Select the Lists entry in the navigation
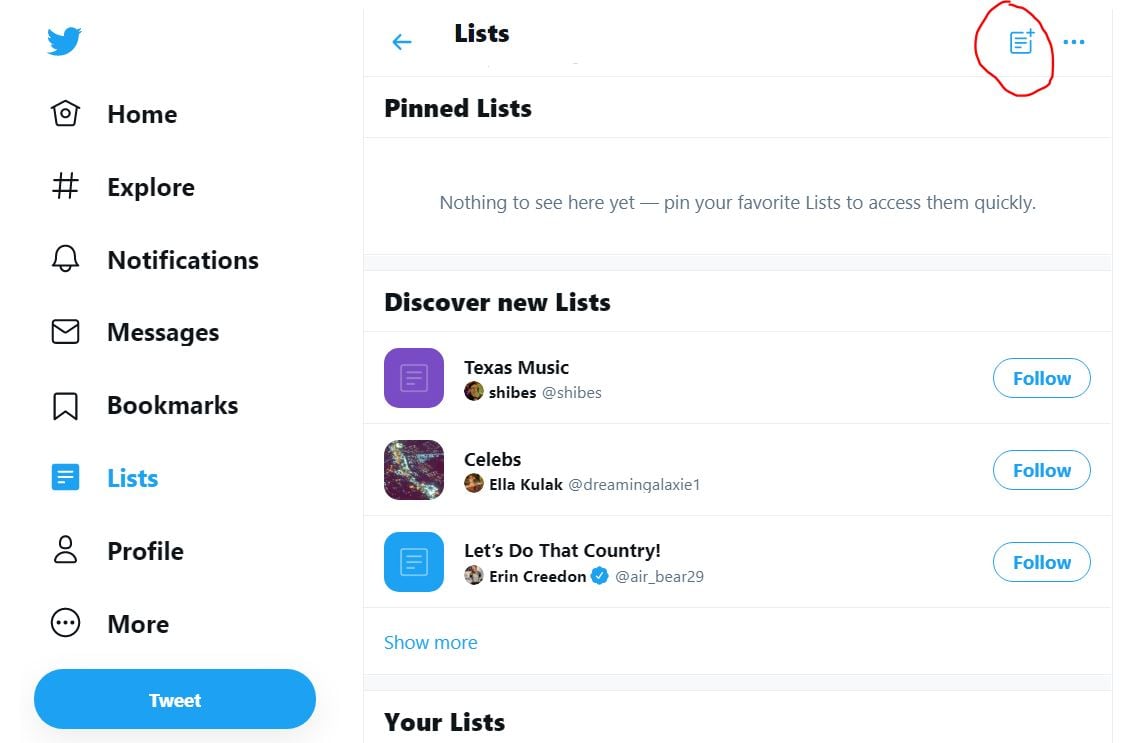1136x743 pixels. pyautogui.click(x=131, y=477)
